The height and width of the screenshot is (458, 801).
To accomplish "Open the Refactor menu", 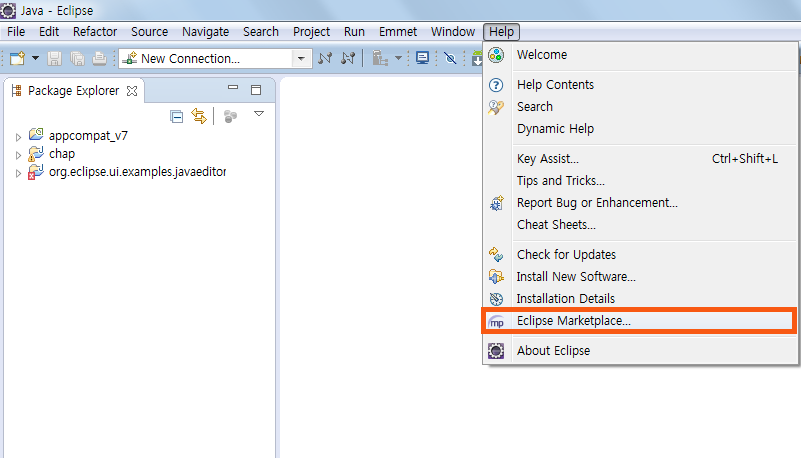I will [x=95, y=32].
